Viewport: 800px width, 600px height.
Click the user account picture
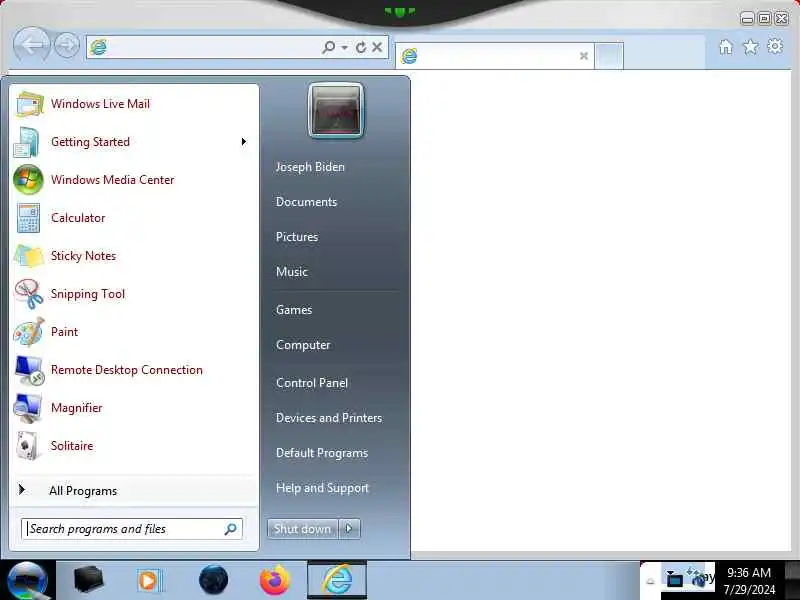tap(336, 110)
